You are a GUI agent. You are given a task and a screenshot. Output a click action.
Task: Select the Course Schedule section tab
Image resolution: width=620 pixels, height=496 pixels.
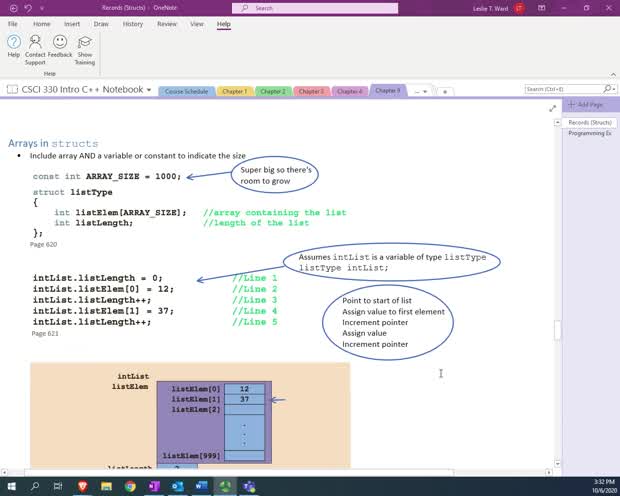(186, 91)
